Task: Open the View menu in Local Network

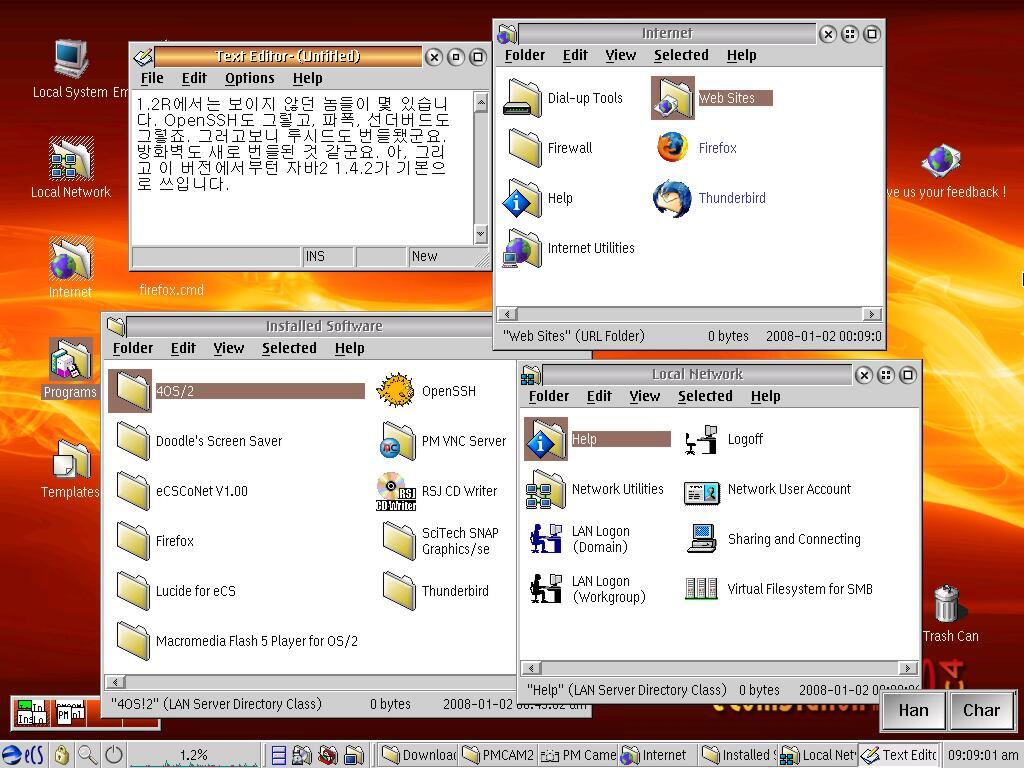Action: [644, 396]
